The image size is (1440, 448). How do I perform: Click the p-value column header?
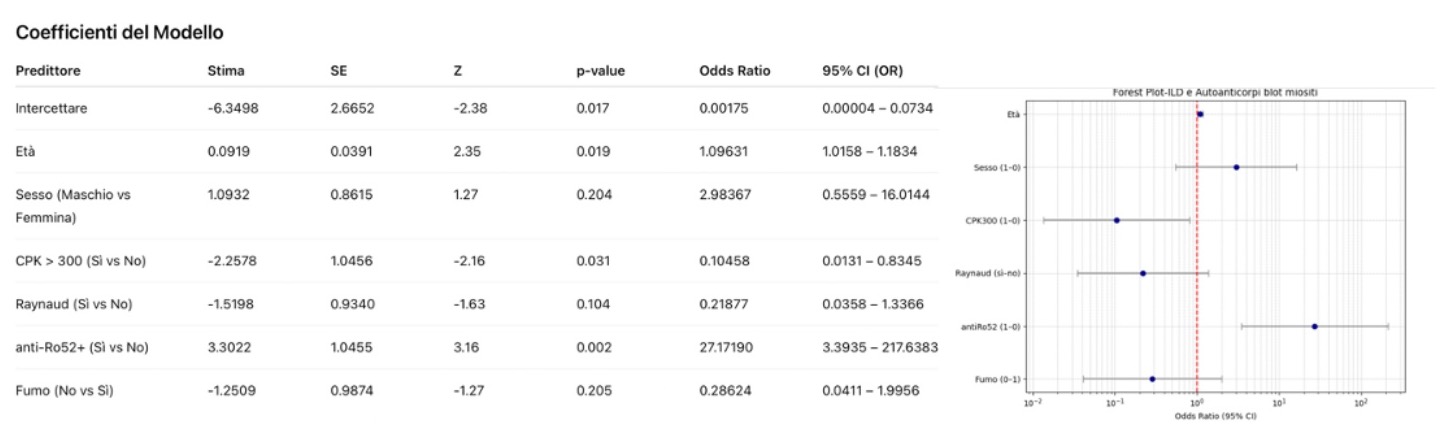600,71
